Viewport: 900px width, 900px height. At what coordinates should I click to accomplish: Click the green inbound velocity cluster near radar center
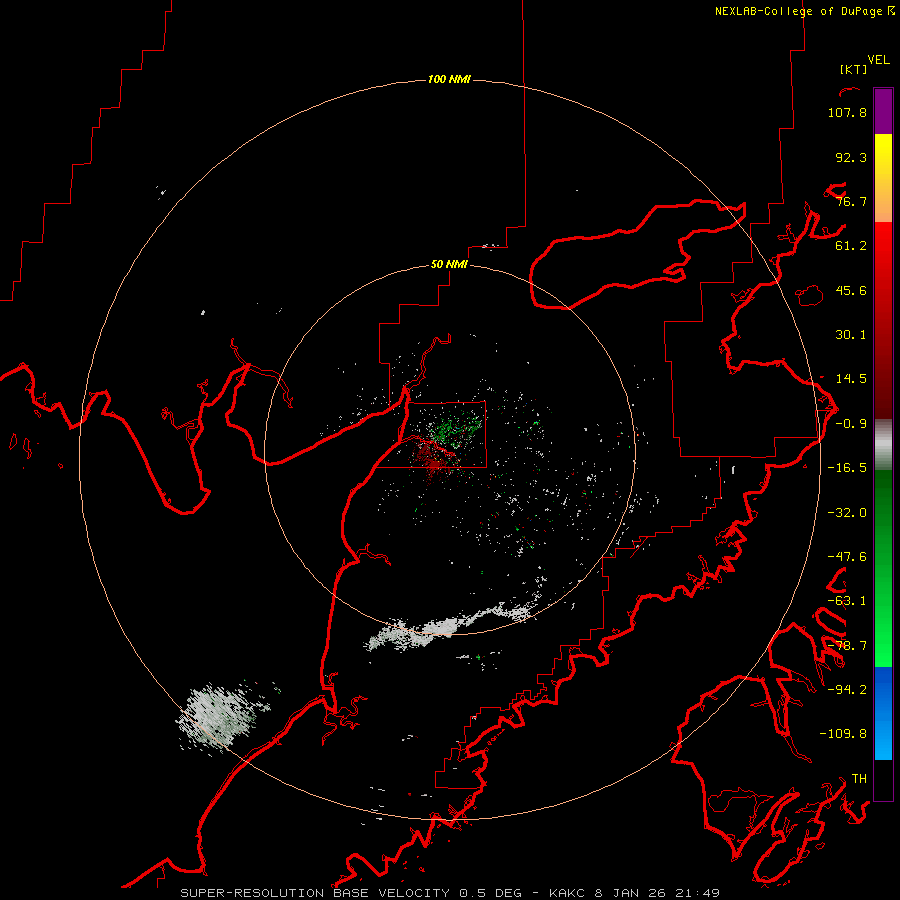click(456, 428)
